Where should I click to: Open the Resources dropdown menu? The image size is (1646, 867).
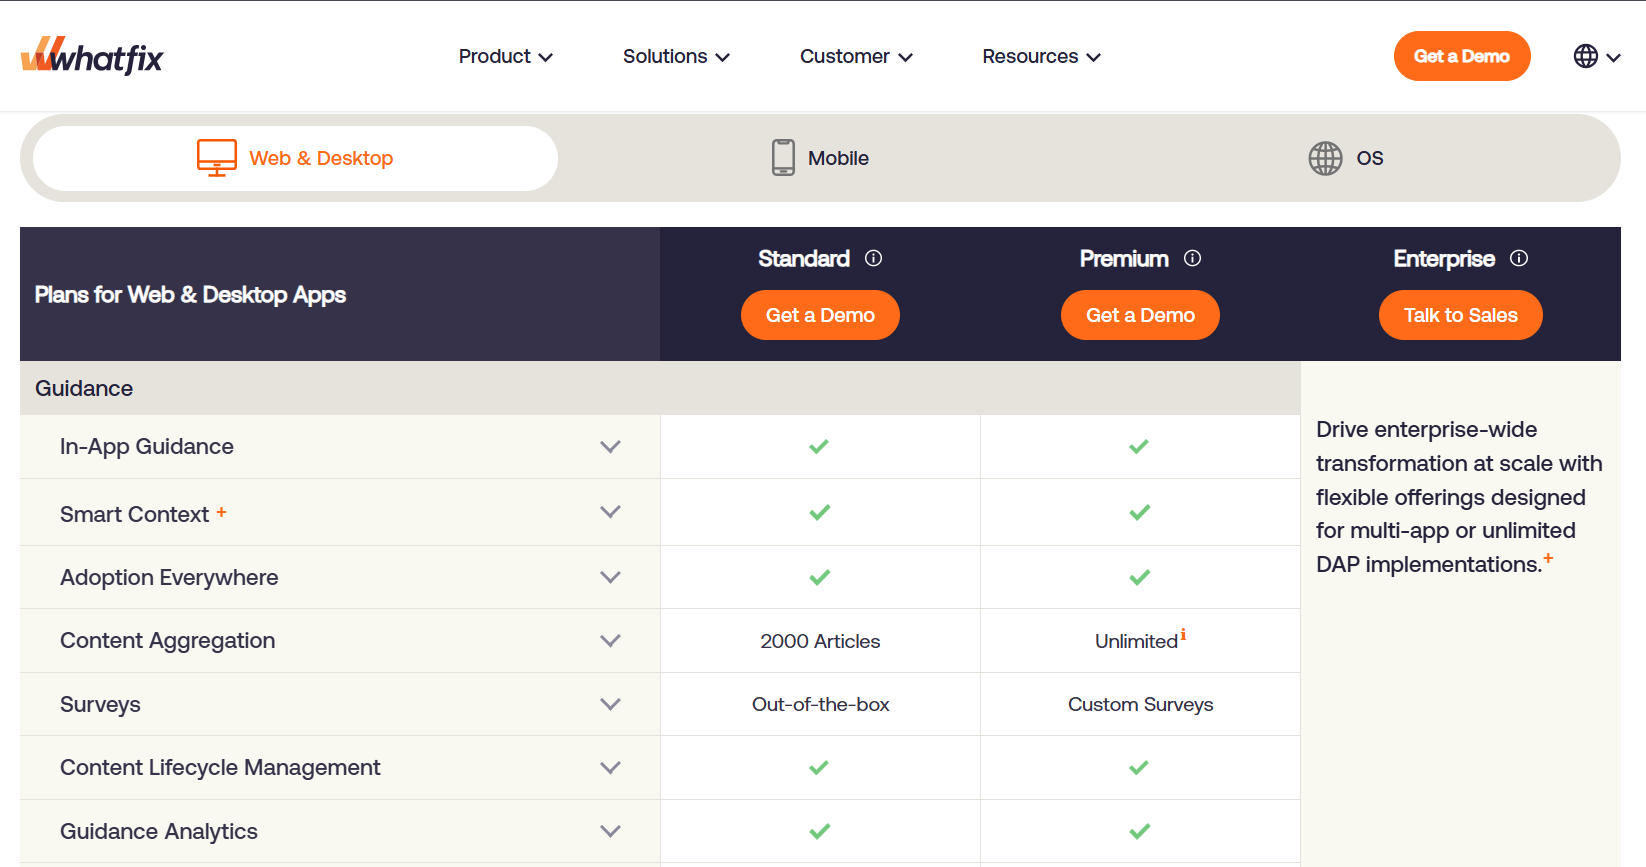pyautogui.click(x=1041, y=56)
